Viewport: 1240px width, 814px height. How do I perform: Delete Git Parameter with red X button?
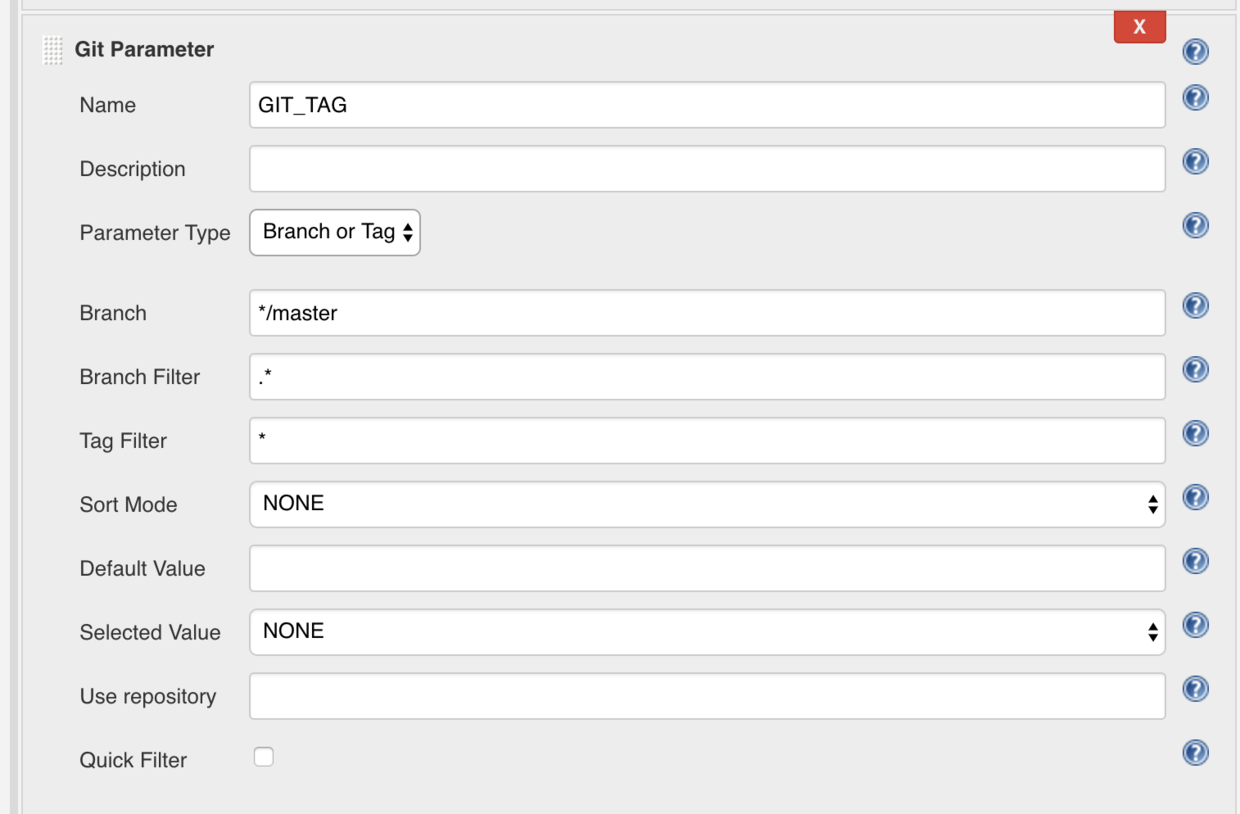[x=1139, y=28]
